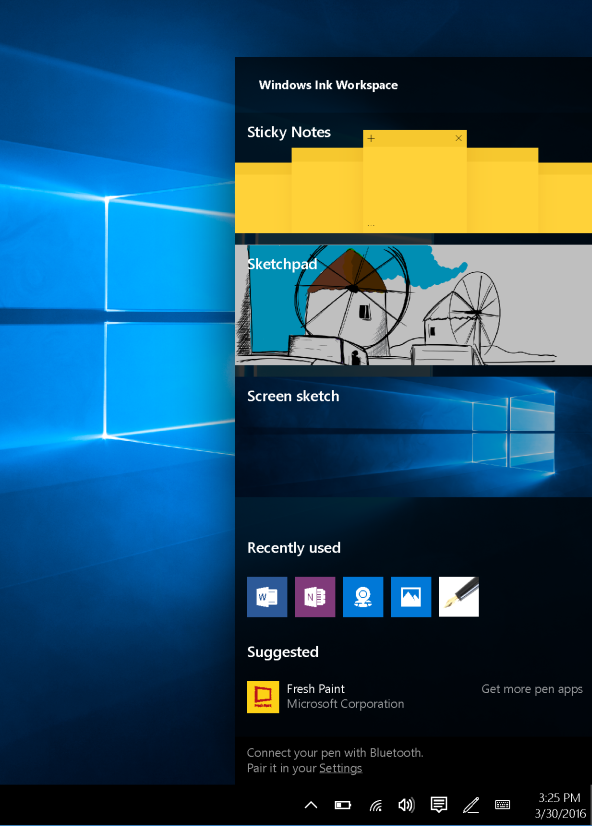Show hidden tray icons chevron
The width and height of the screenshot is (592, 826).
pos(311,805)
